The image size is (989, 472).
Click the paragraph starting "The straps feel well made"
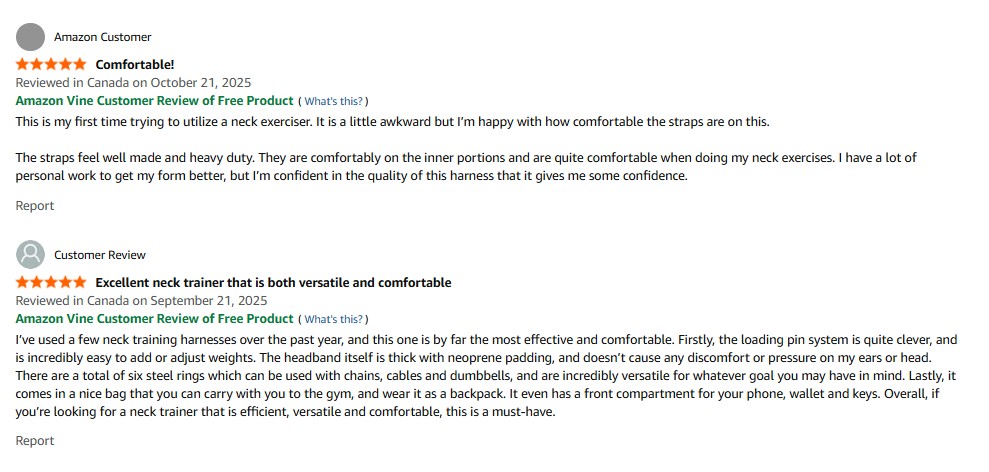(x=466, y=167)
